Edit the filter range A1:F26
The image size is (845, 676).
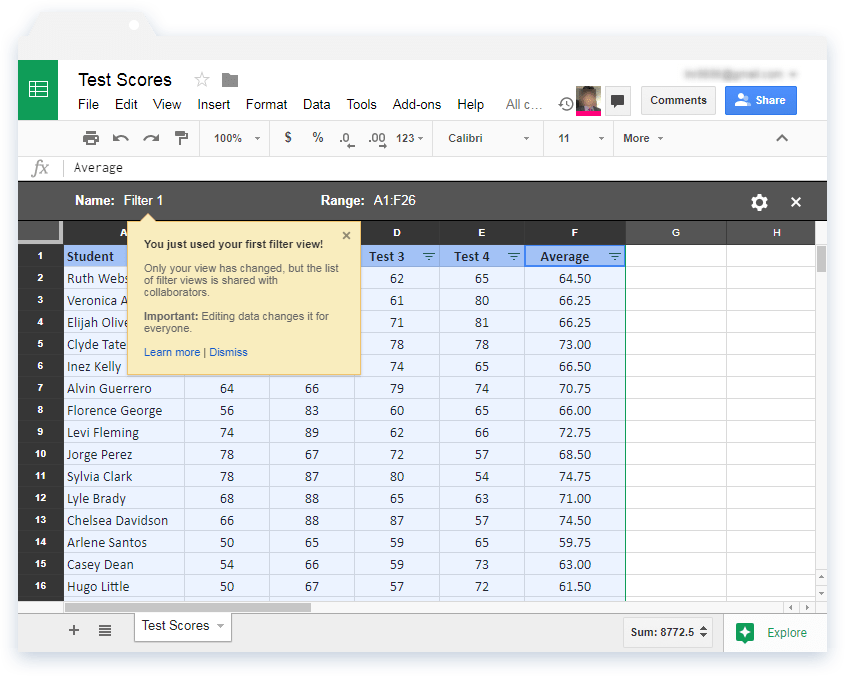[x=394, y=201]
